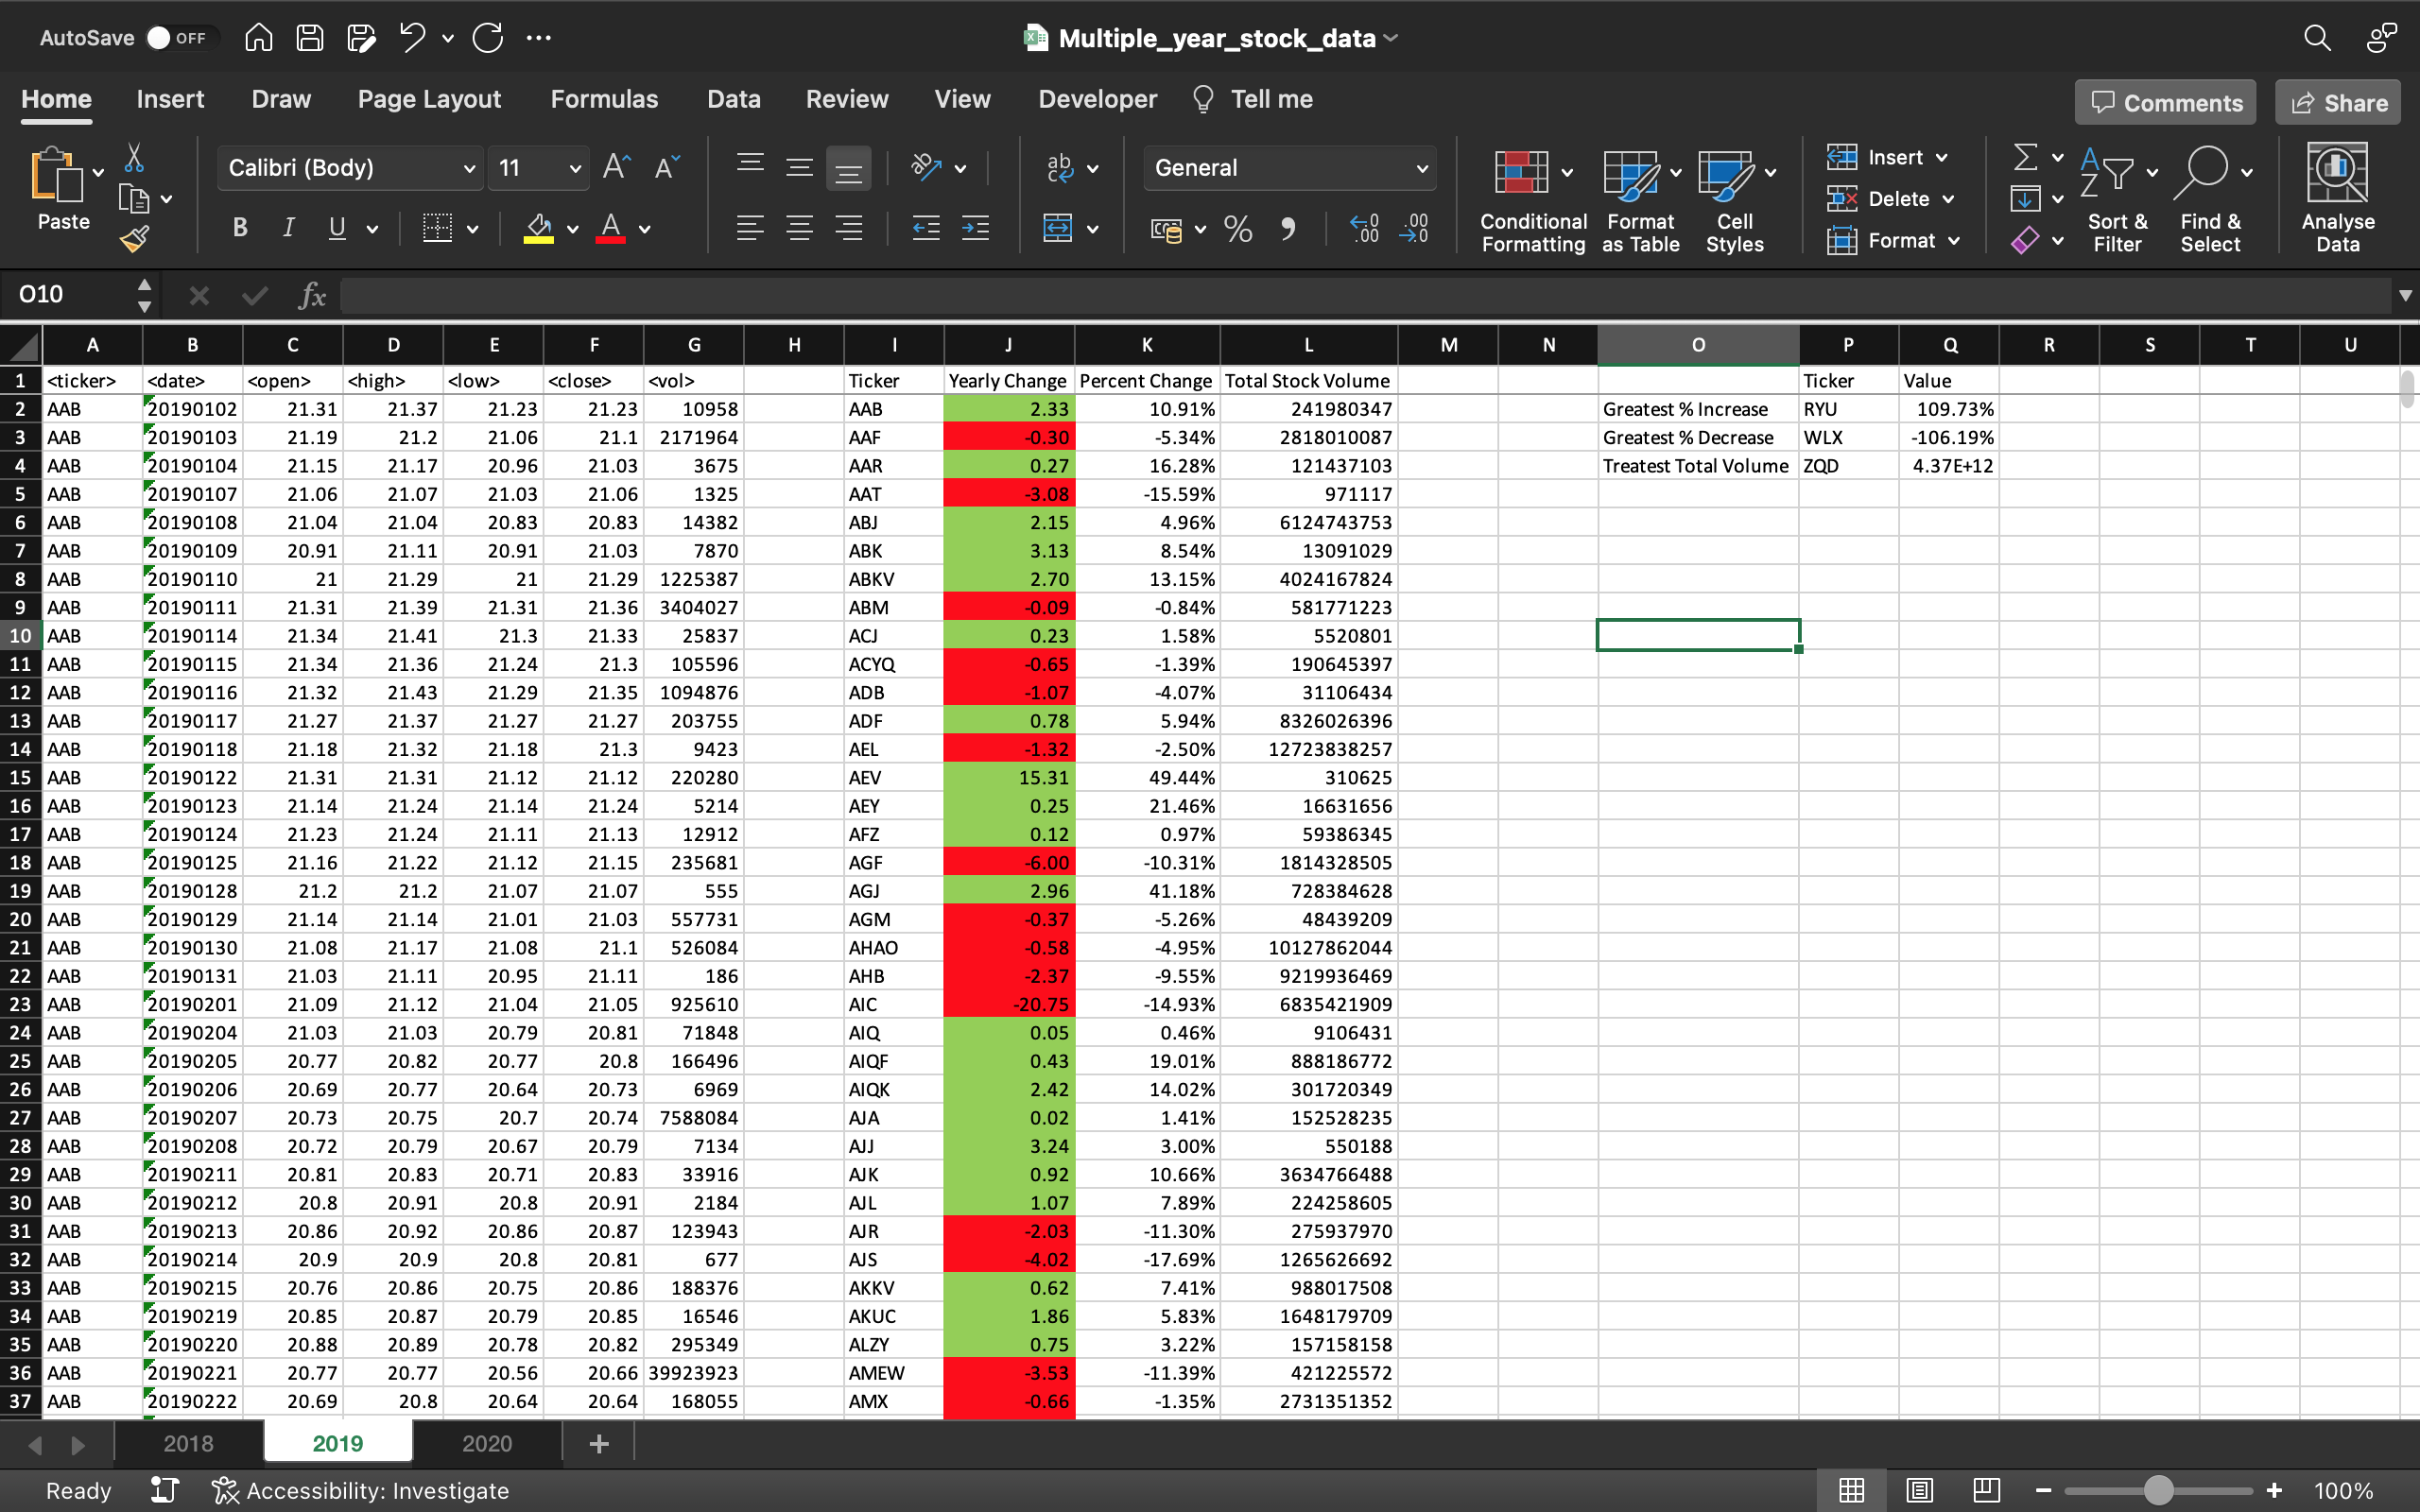The image size is (2420, 1512).
Task: Click the Conditional Formatting icon
Action: click(1521, 173)
